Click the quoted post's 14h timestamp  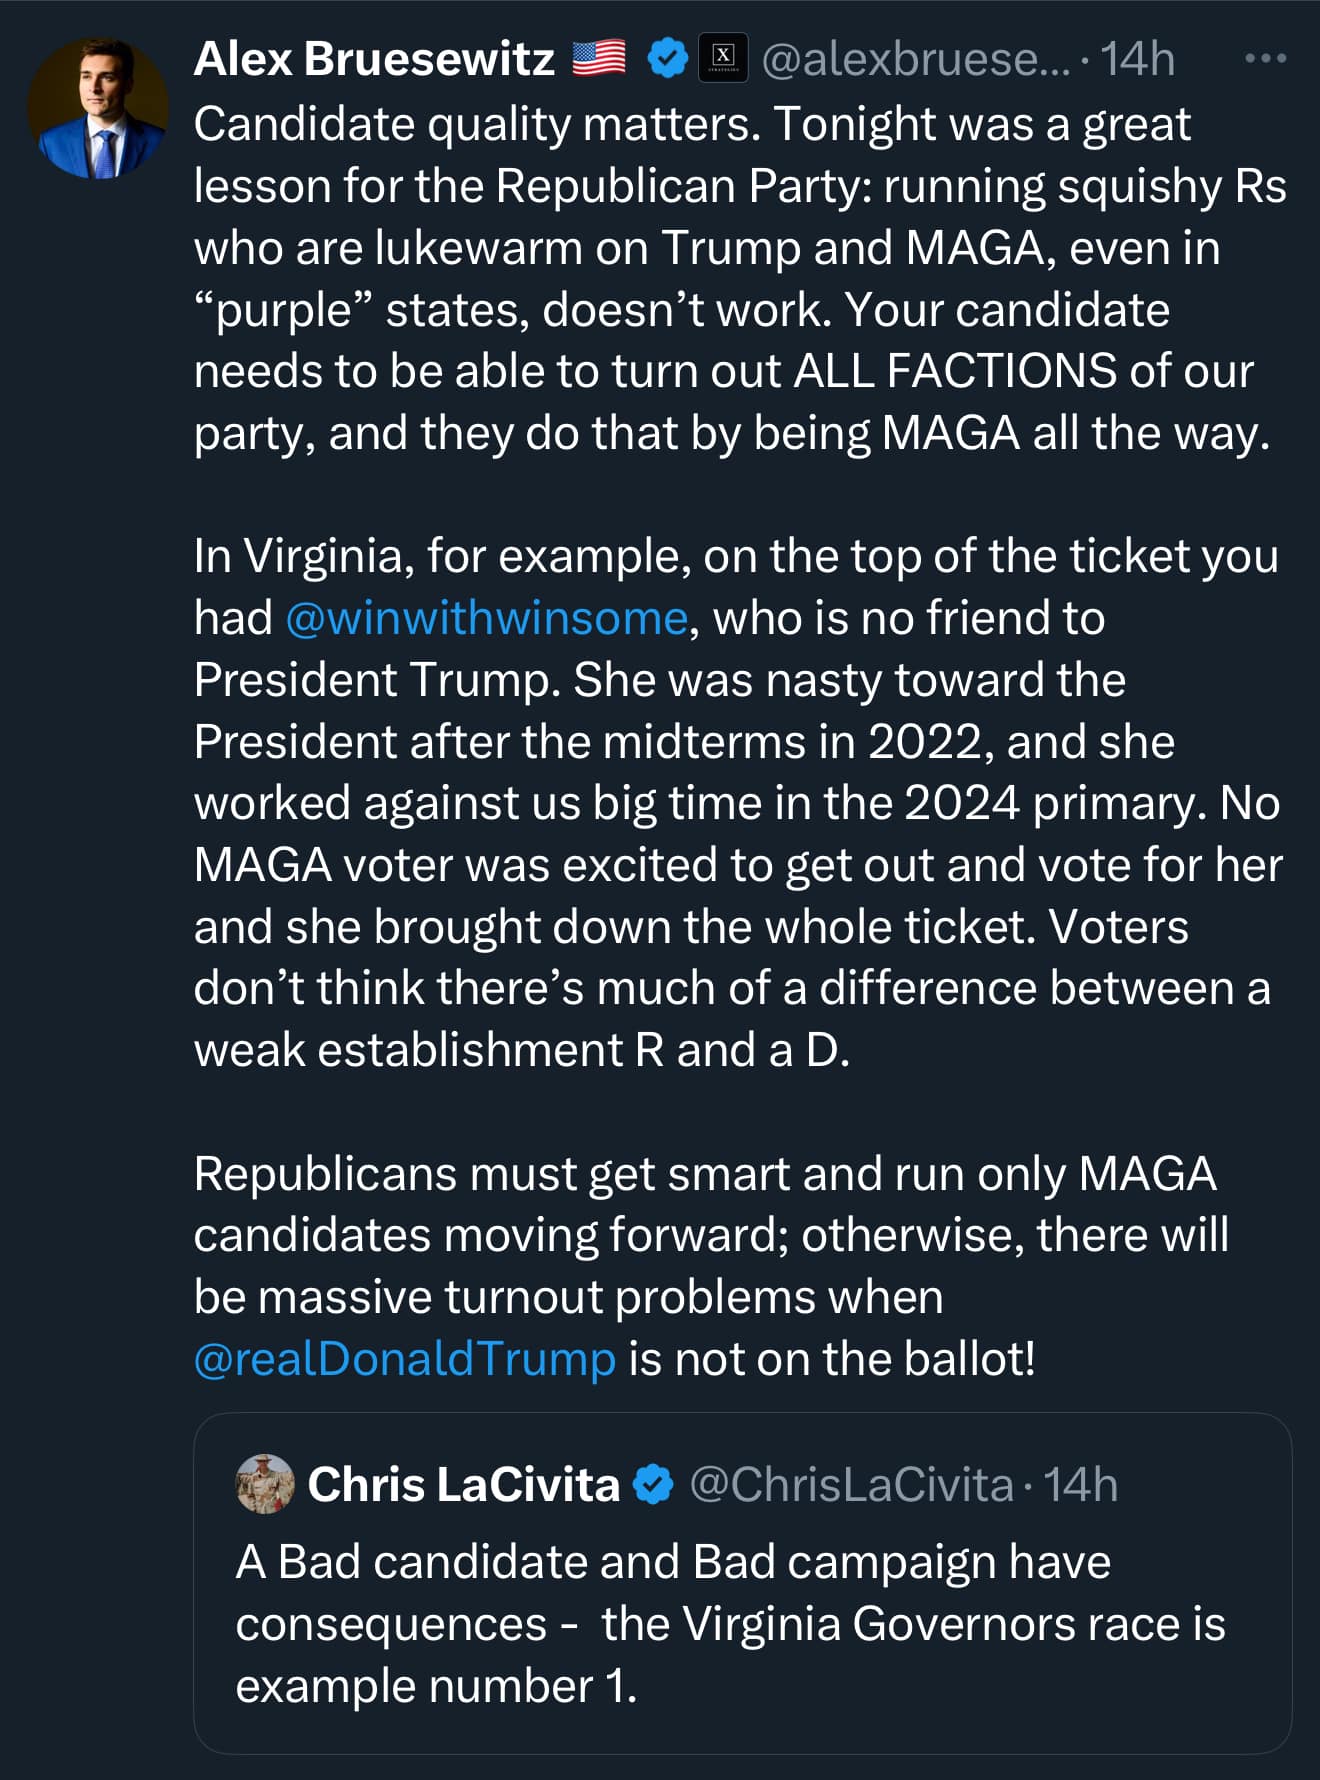point(1081,1484)
